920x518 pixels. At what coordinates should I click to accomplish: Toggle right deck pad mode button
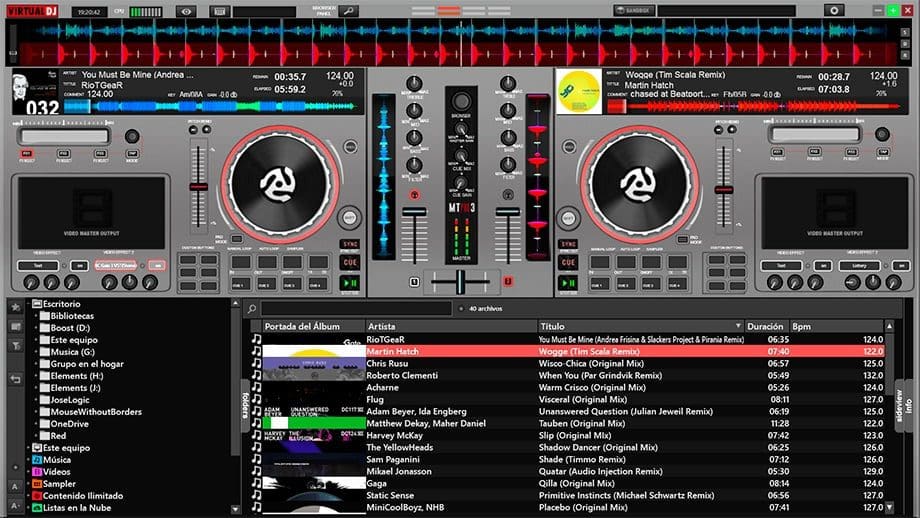pos(682,239)
